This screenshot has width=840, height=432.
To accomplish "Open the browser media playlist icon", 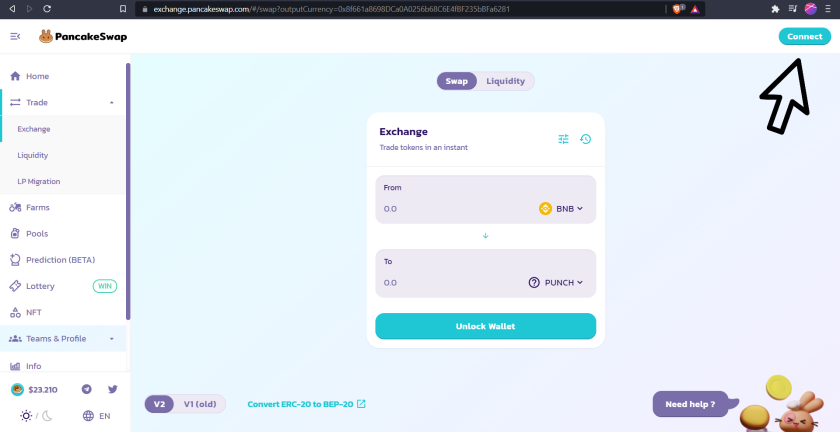I will click(x=793, y=9).
